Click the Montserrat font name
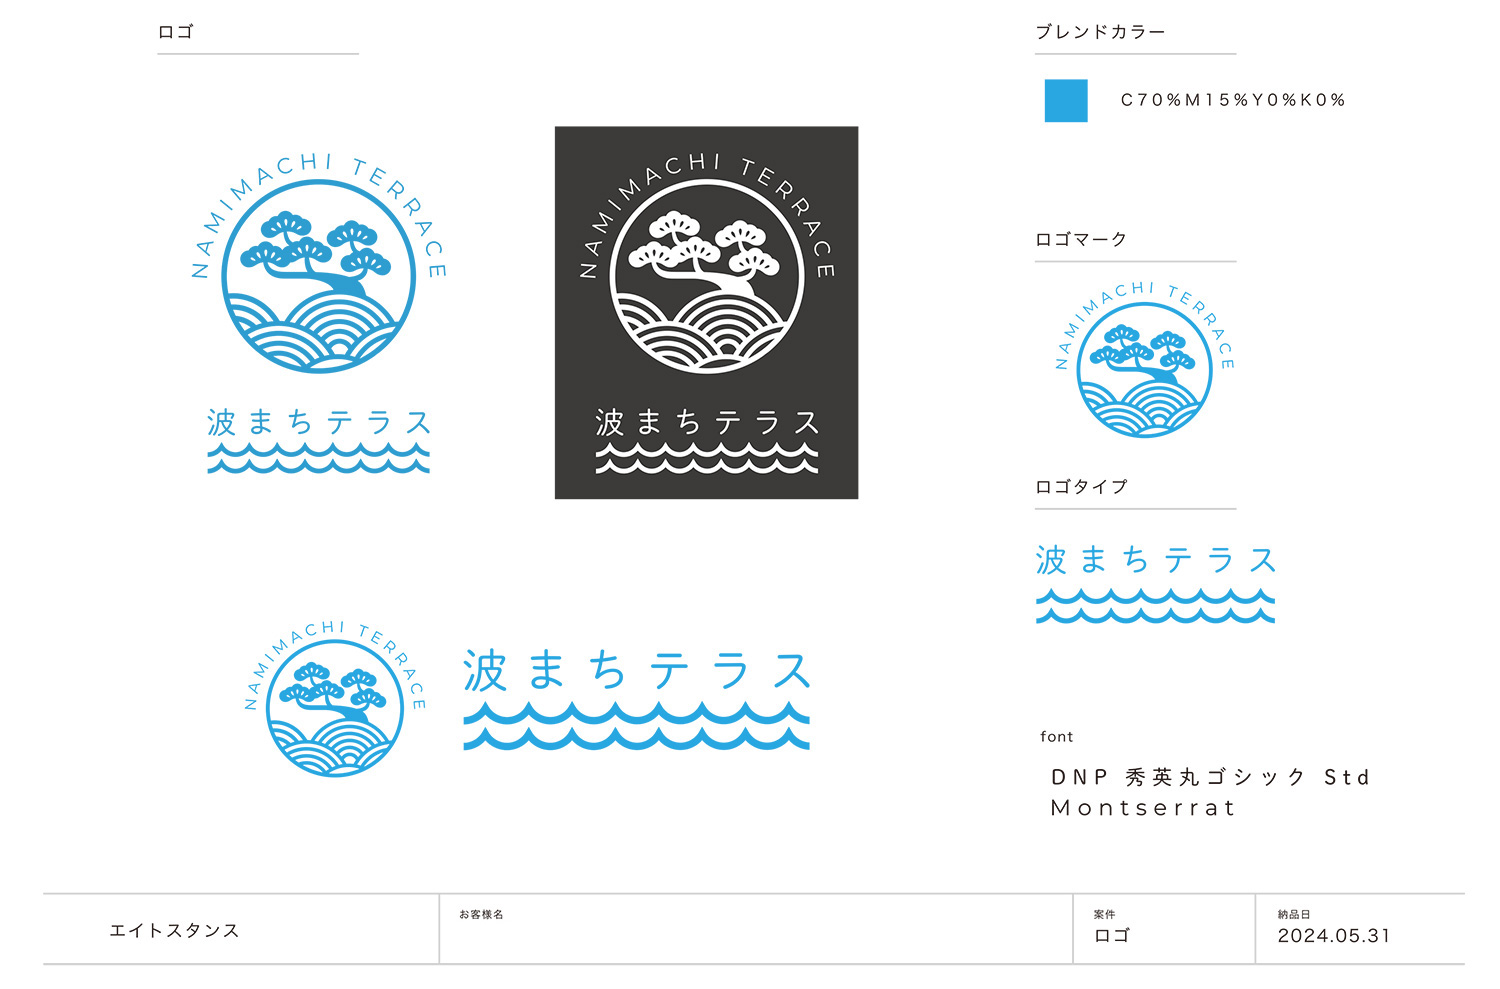The image size is (1500, 989). click(1143, 808)
